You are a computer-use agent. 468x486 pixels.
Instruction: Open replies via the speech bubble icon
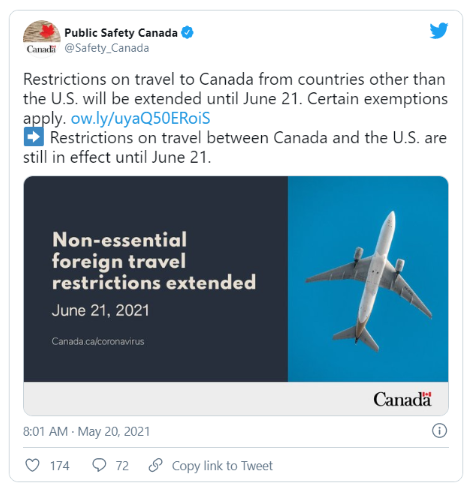click(99, 465)
